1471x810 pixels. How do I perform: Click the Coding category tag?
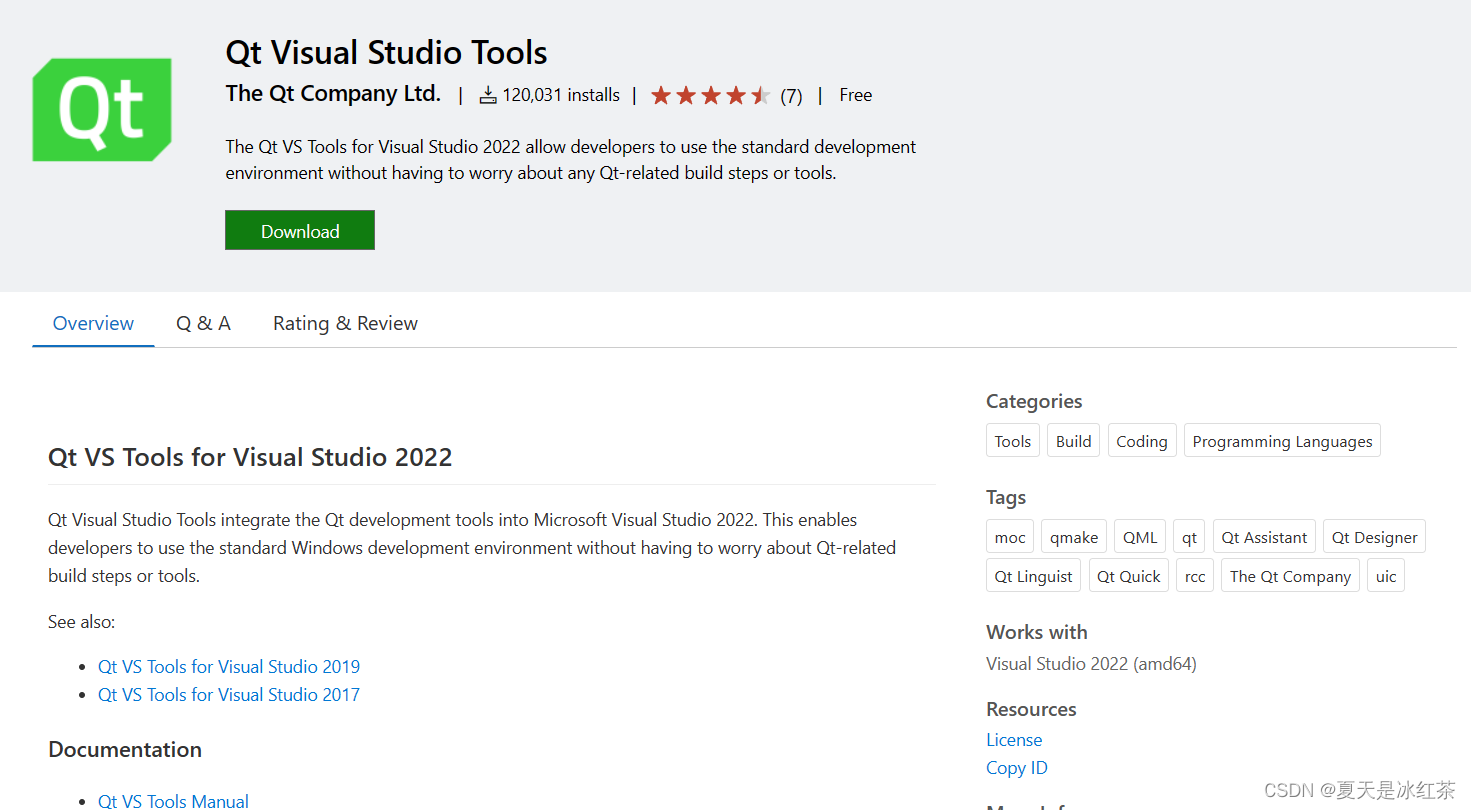point(1141,441)
